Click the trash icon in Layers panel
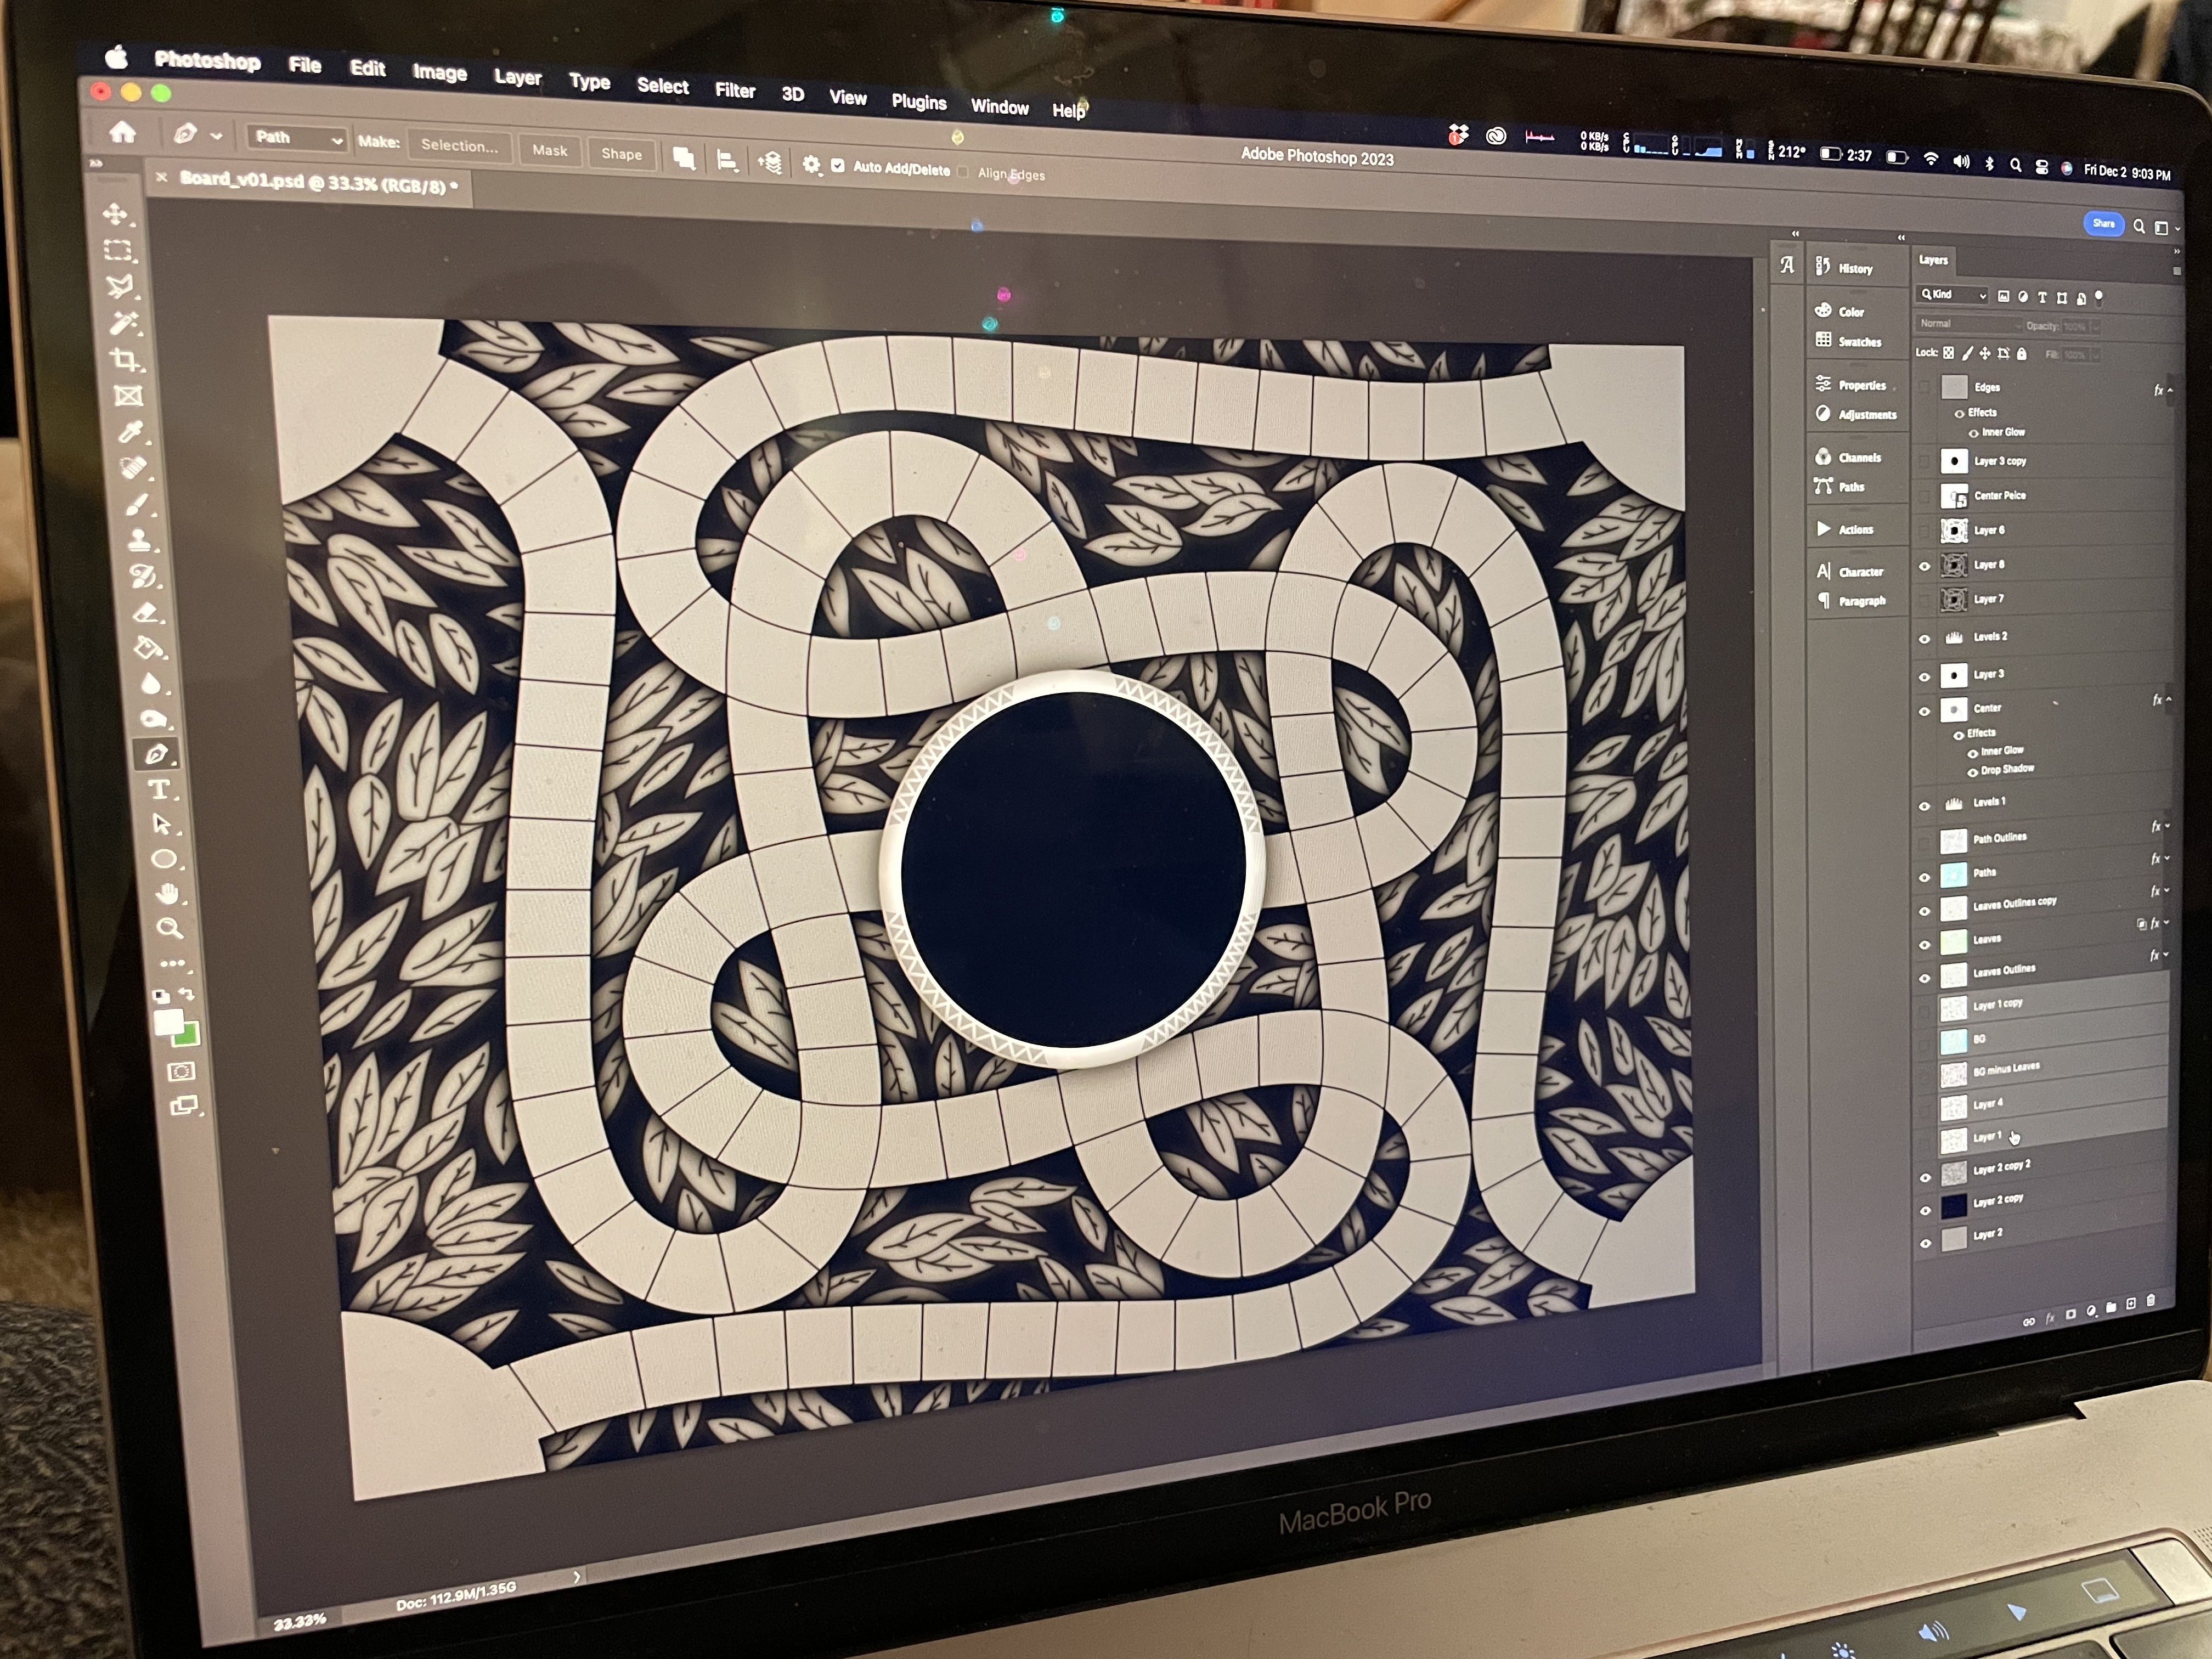The image size is (2212, 1659). pos(2150,1301)
